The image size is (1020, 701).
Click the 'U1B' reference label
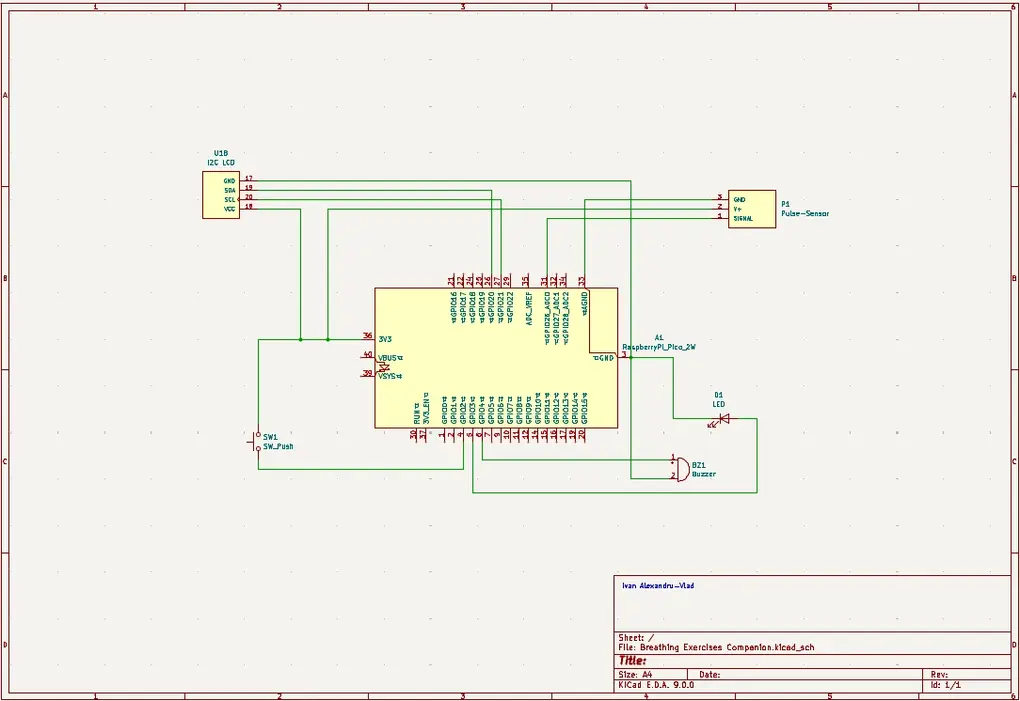tap(221, 153)
